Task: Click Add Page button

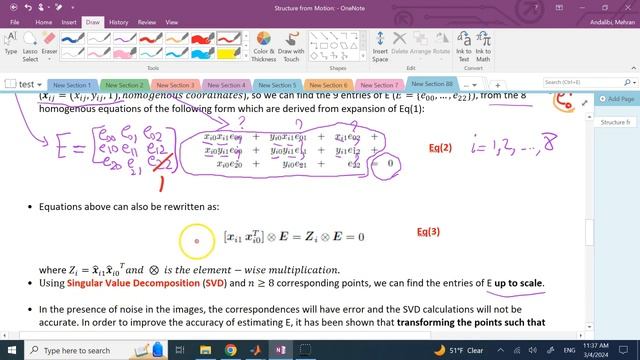Action: 617,99
